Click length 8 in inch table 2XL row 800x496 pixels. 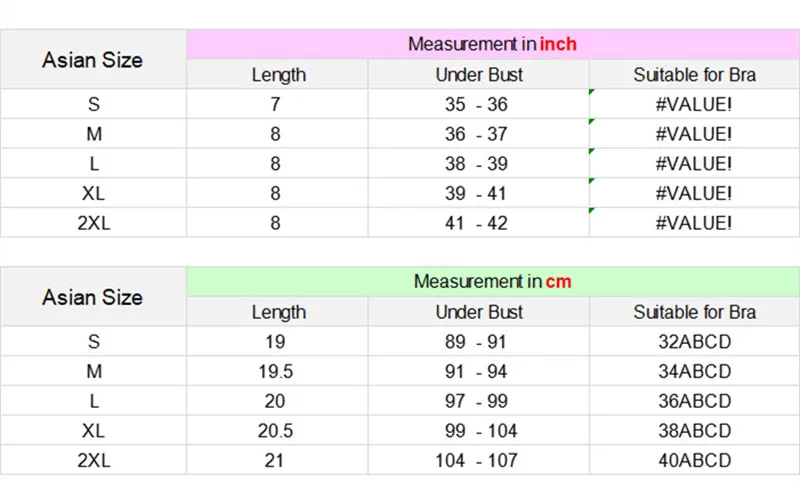click(278, 222)
